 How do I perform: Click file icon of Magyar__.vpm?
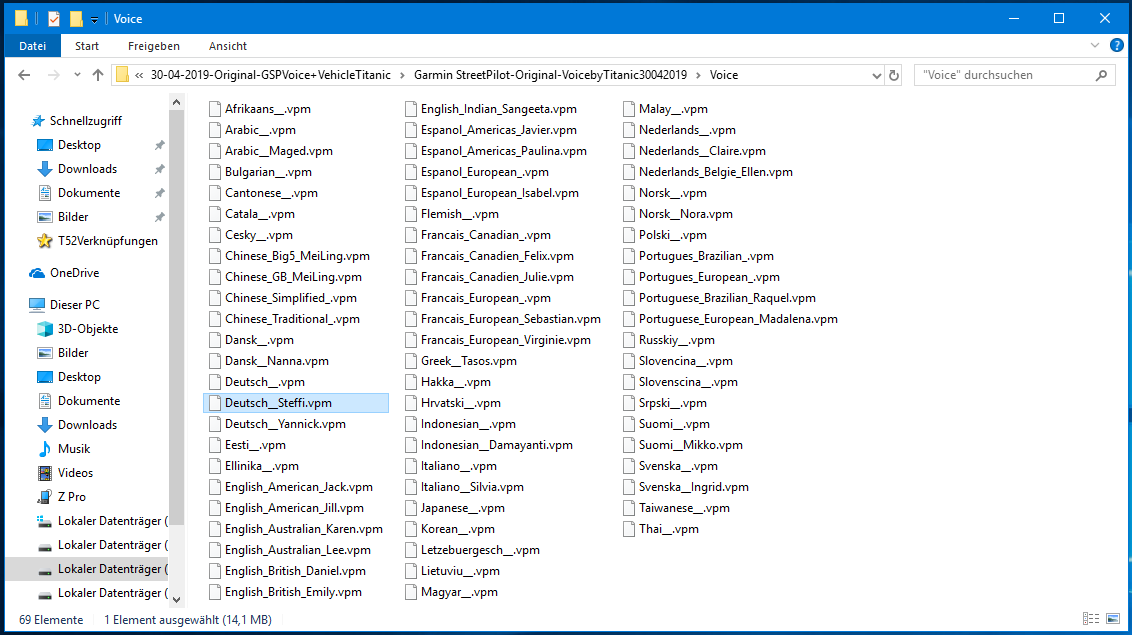point(411,592)
